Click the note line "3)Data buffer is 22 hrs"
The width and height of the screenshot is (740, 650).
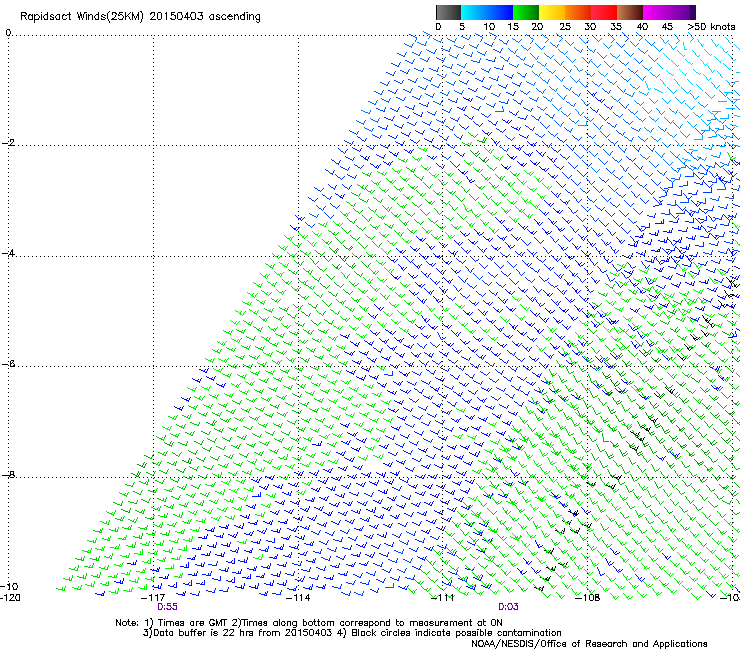352,633
